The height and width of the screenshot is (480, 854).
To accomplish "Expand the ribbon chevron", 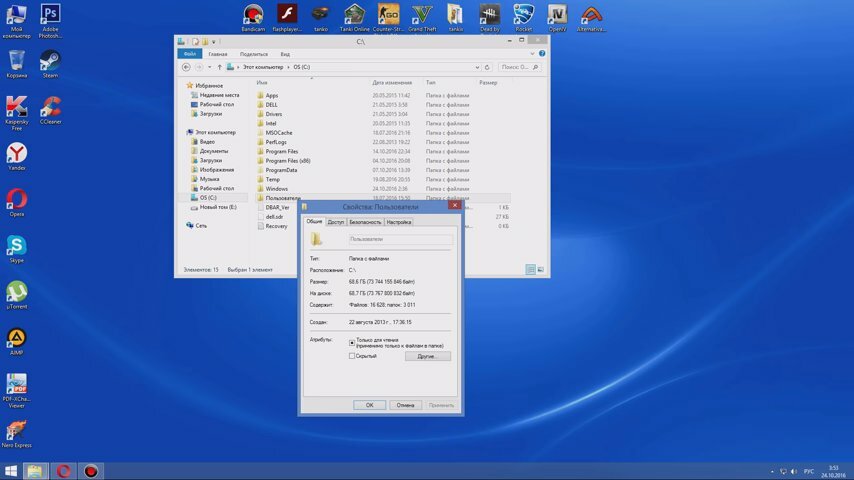I will point(532,53).
